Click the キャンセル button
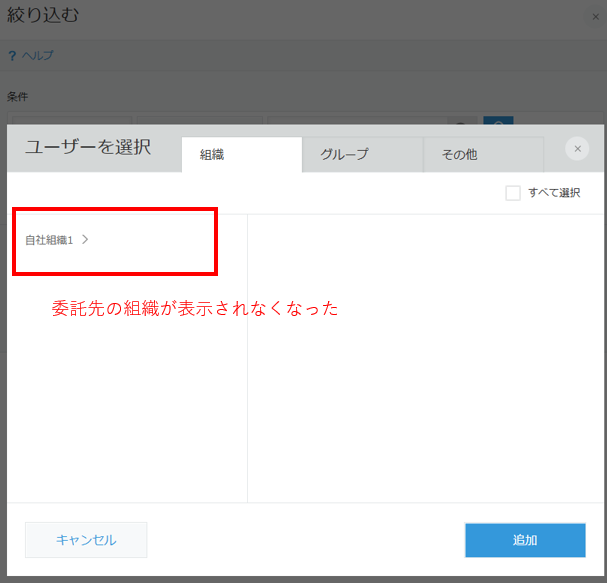Viewport: 607px width, 583px height. click(86, 540)
